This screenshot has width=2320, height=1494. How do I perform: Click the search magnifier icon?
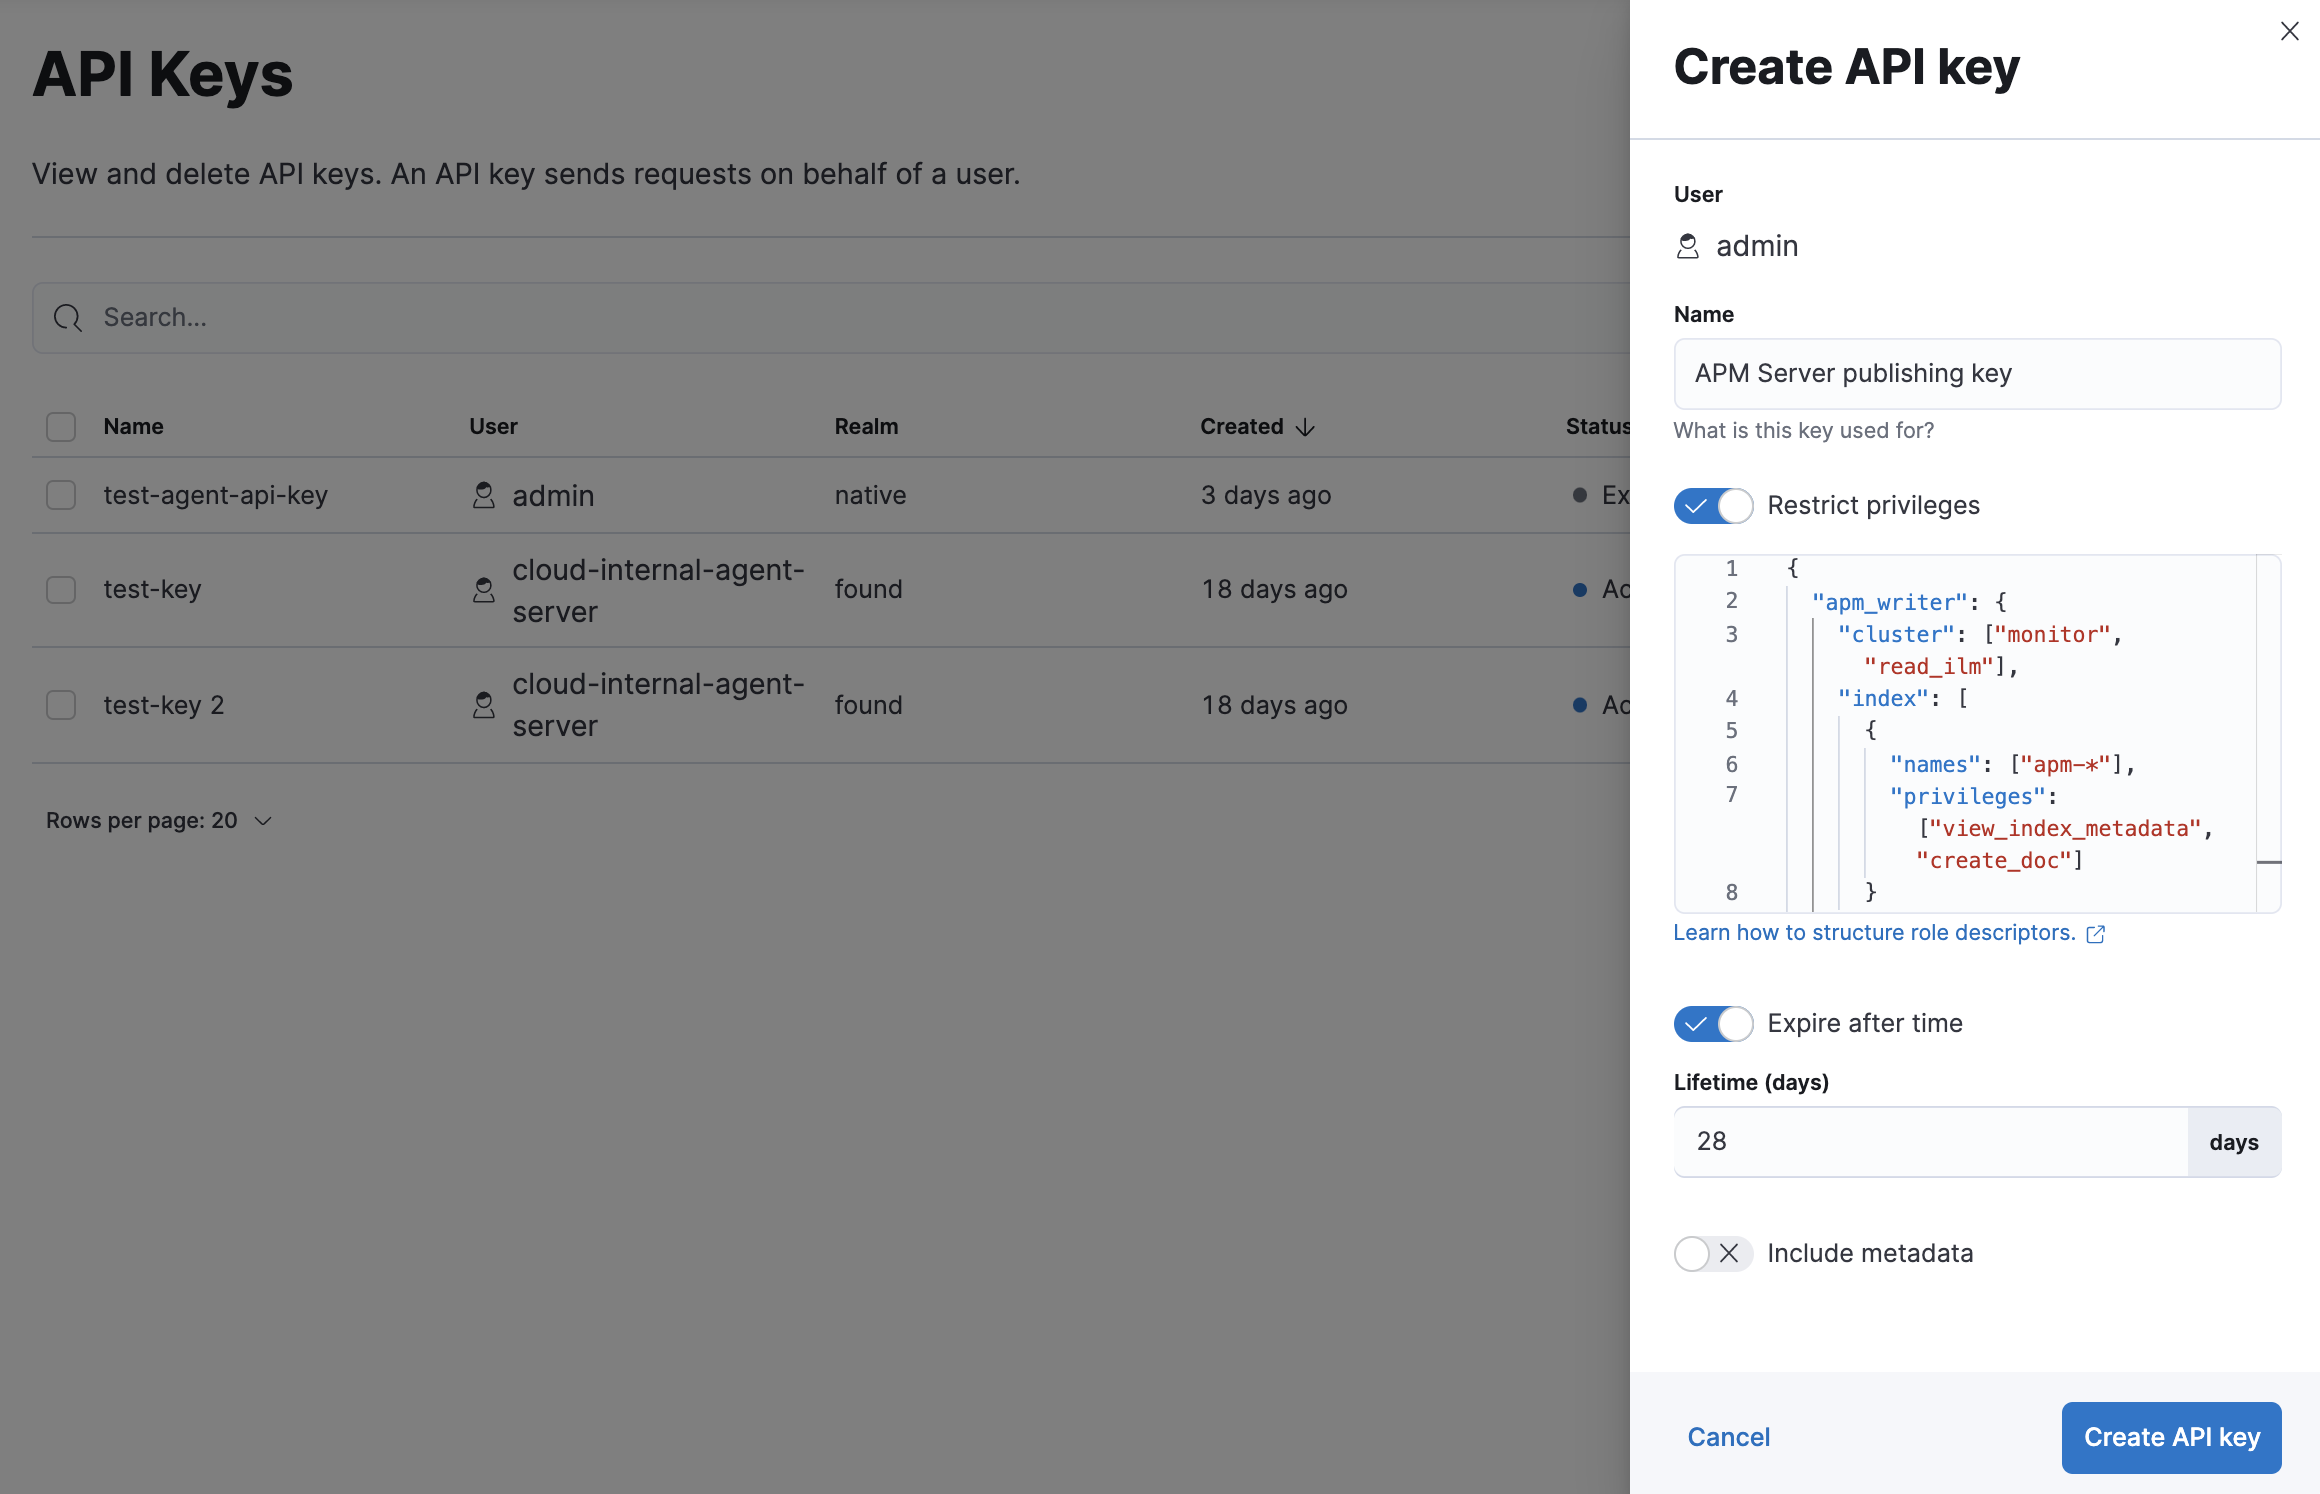tap(67, 318)
